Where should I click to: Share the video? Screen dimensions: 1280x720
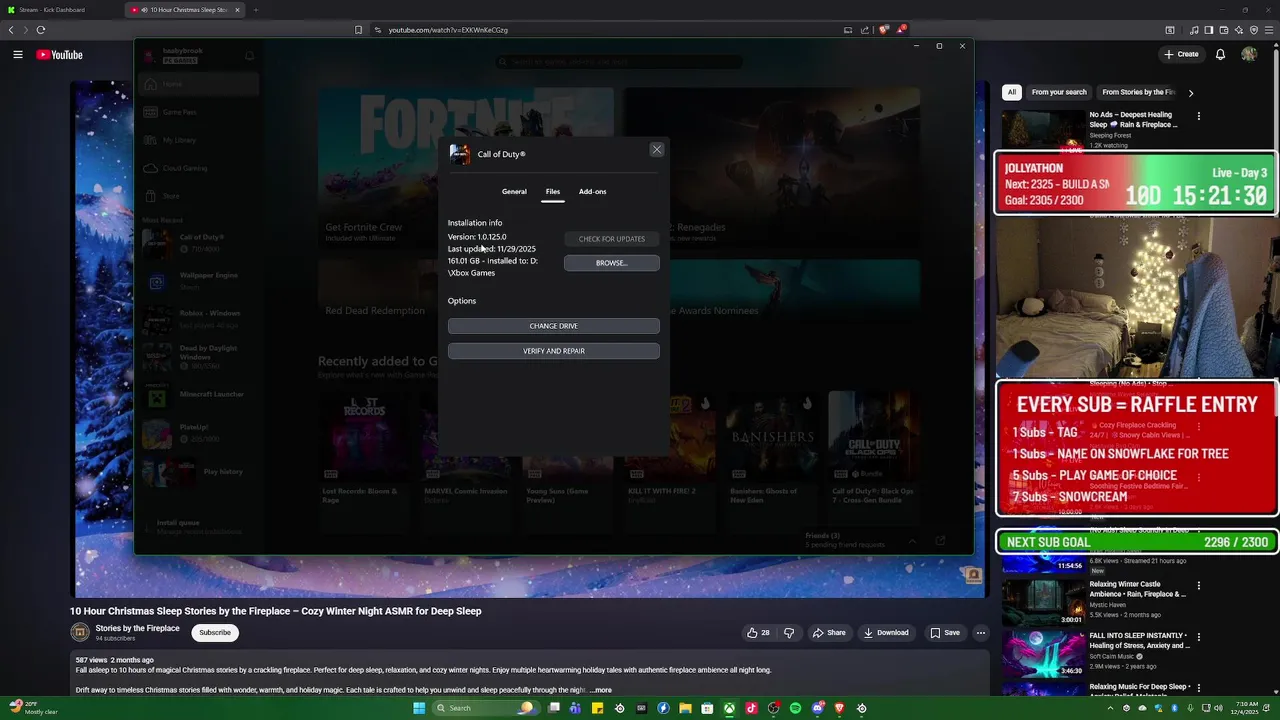(x=829, y=633)
